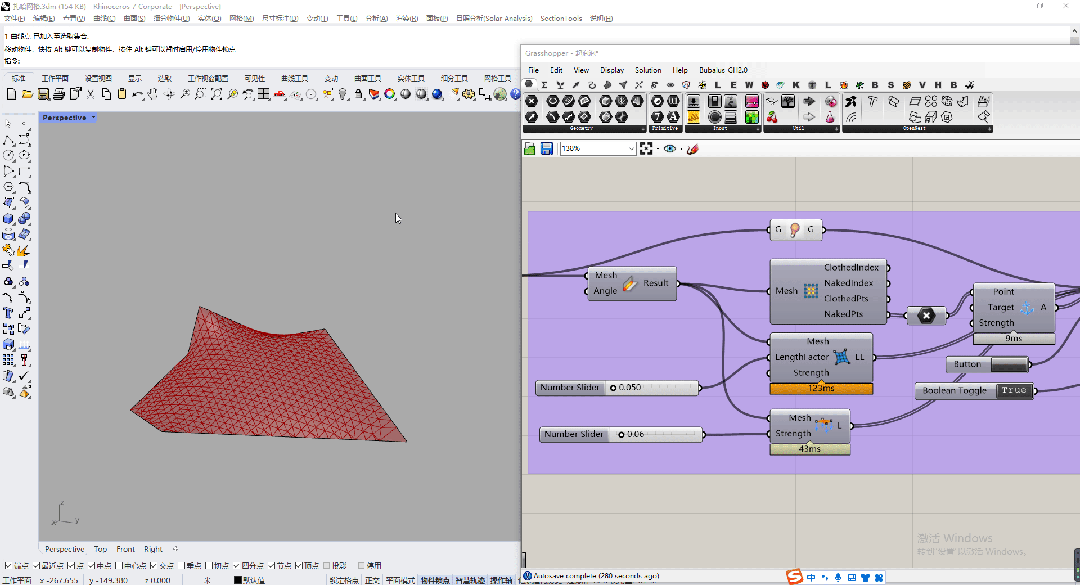This screenshot has height=585, width=1080.
Task: Click the Cut scissors icon in Rhino
Action: [x=90, y=94]
